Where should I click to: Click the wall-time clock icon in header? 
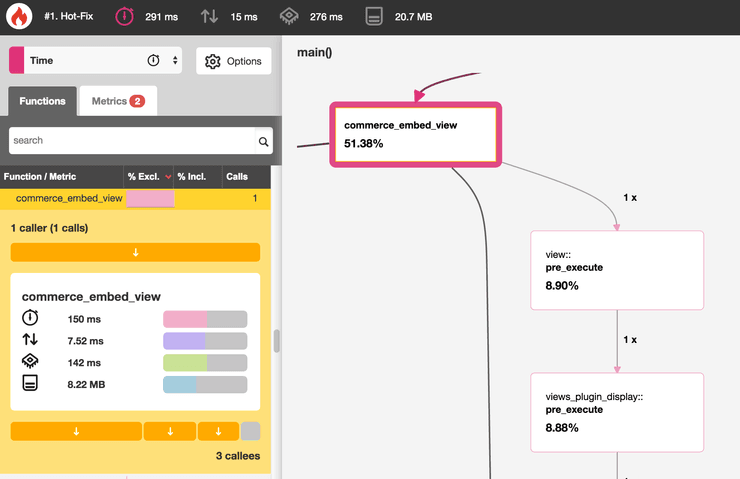(125, 17)
